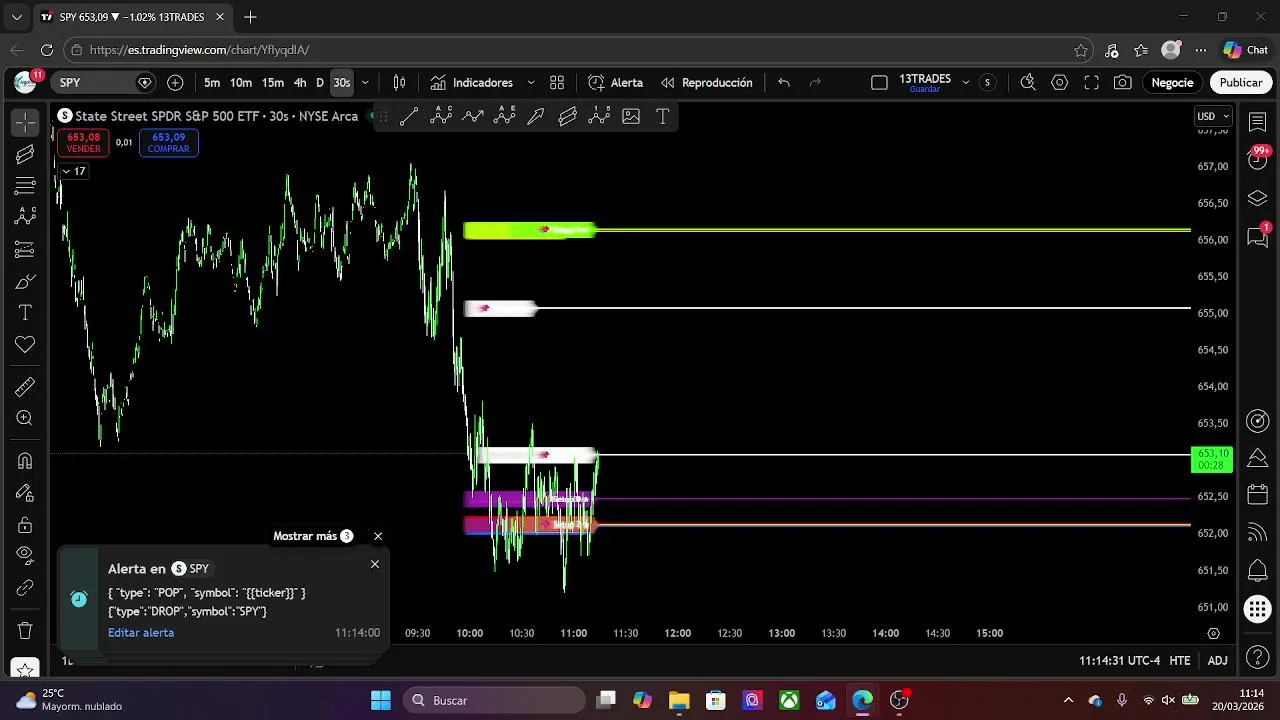This screenshot has height=720, width=1280.
Task: Toggle stay in drawing mode
Action: (x=25, y=493)
